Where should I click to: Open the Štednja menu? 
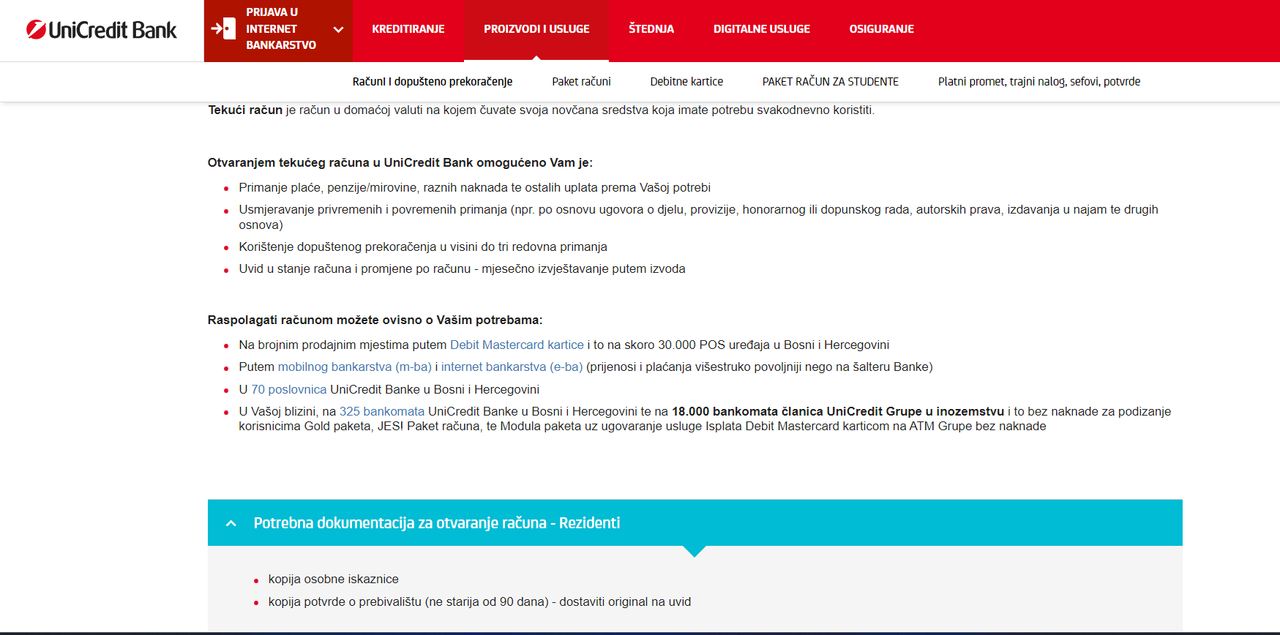tap(651, 29)
